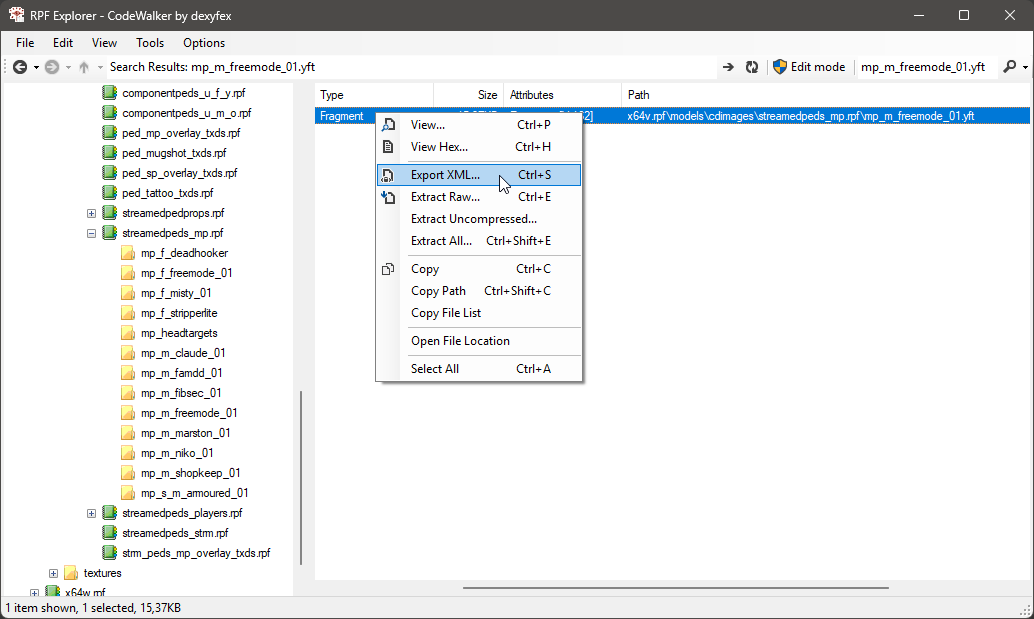Image resolution: width=1034 pixels, height=619 pixels.
Task: Choose Export XML from context menu
Action: pyautogui.click(x=445, y=175)
